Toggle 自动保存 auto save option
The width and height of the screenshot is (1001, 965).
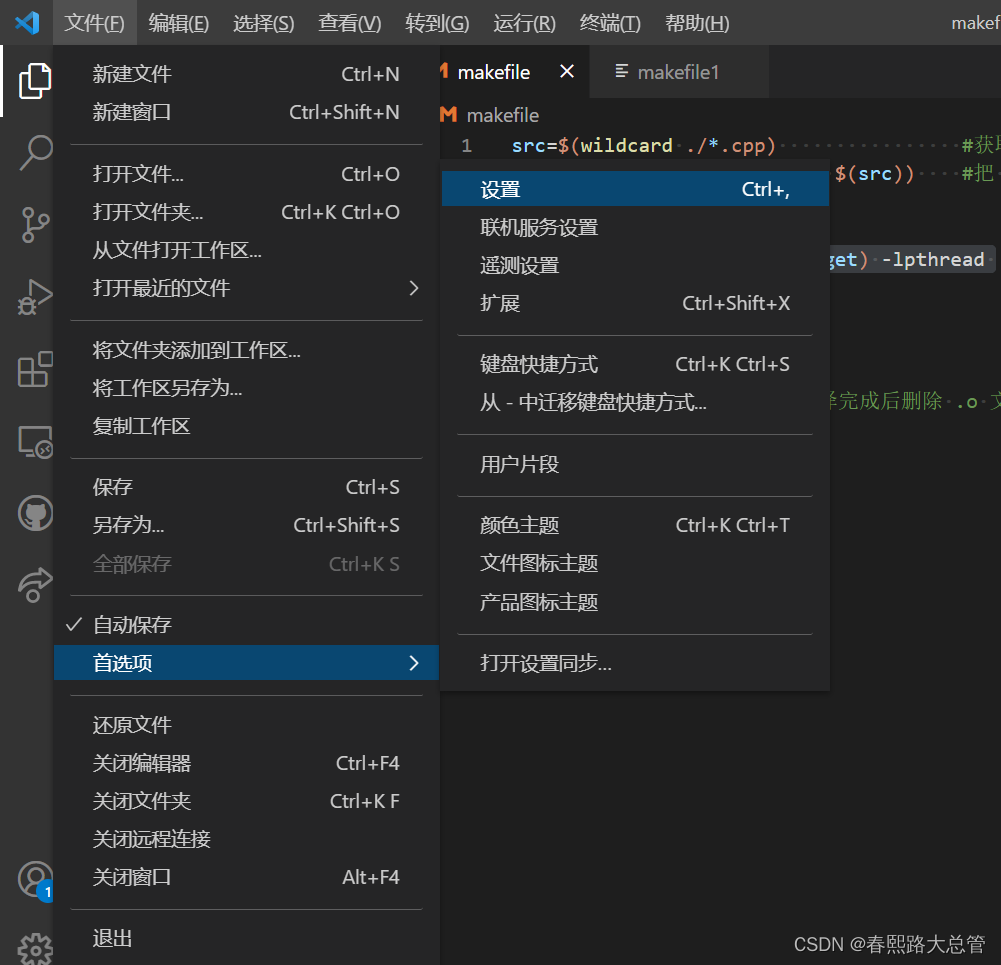246,625
